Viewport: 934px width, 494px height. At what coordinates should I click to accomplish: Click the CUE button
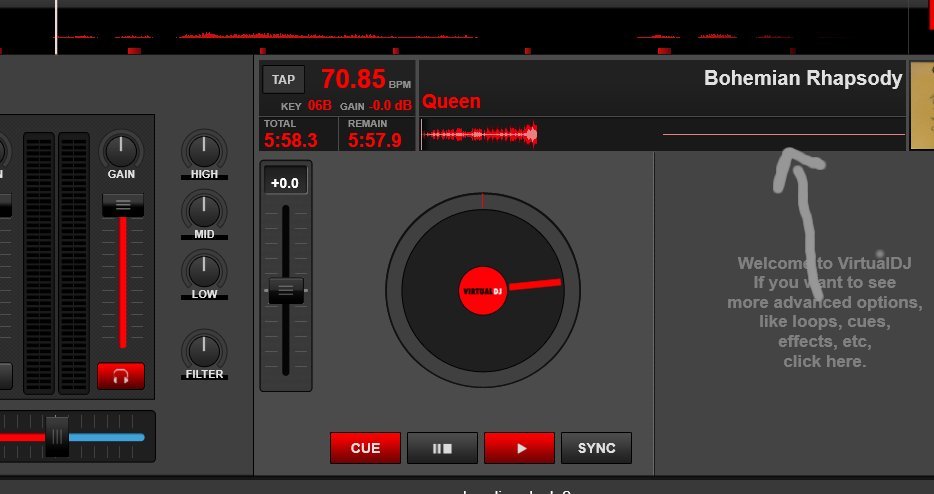[365, 448]
